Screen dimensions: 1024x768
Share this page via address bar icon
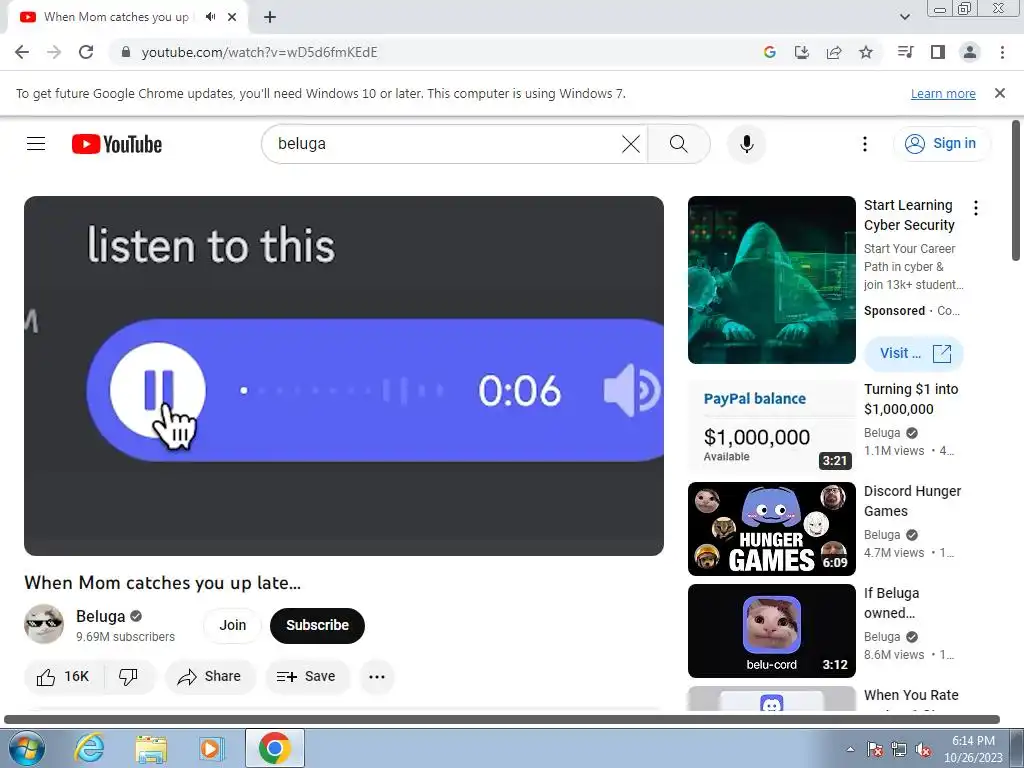[x=834, y=52]
